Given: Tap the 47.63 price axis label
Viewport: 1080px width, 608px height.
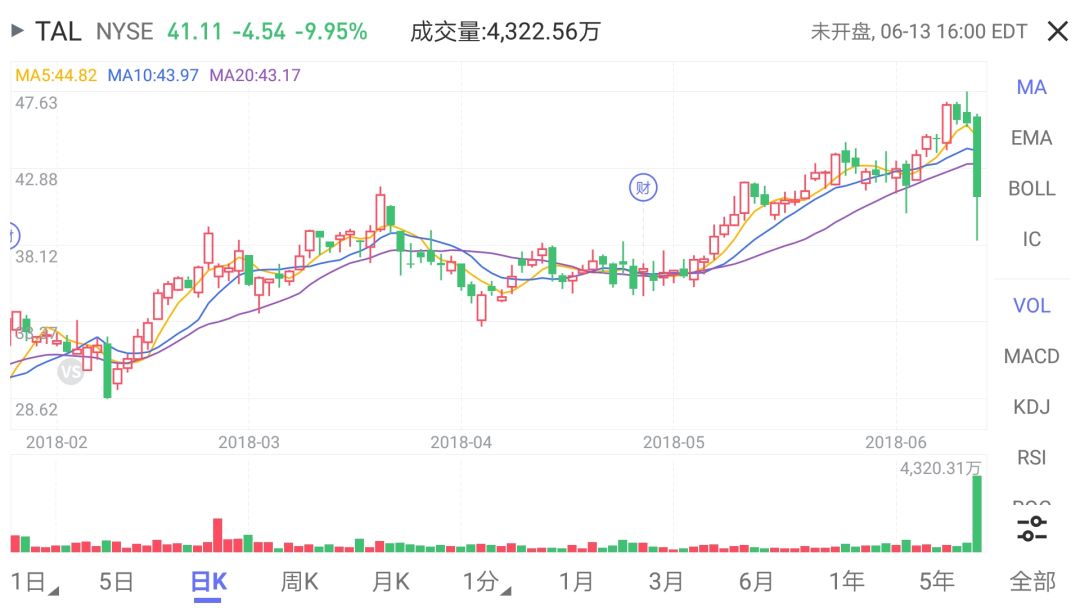Looking at the screenshot, I should [x=37, y=103].
